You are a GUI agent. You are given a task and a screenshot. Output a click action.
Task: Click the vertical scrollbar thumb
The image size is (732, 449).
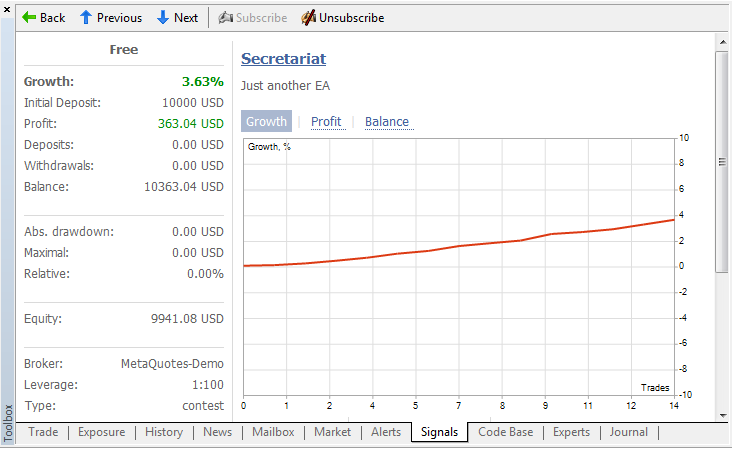[x=722, y=162]
